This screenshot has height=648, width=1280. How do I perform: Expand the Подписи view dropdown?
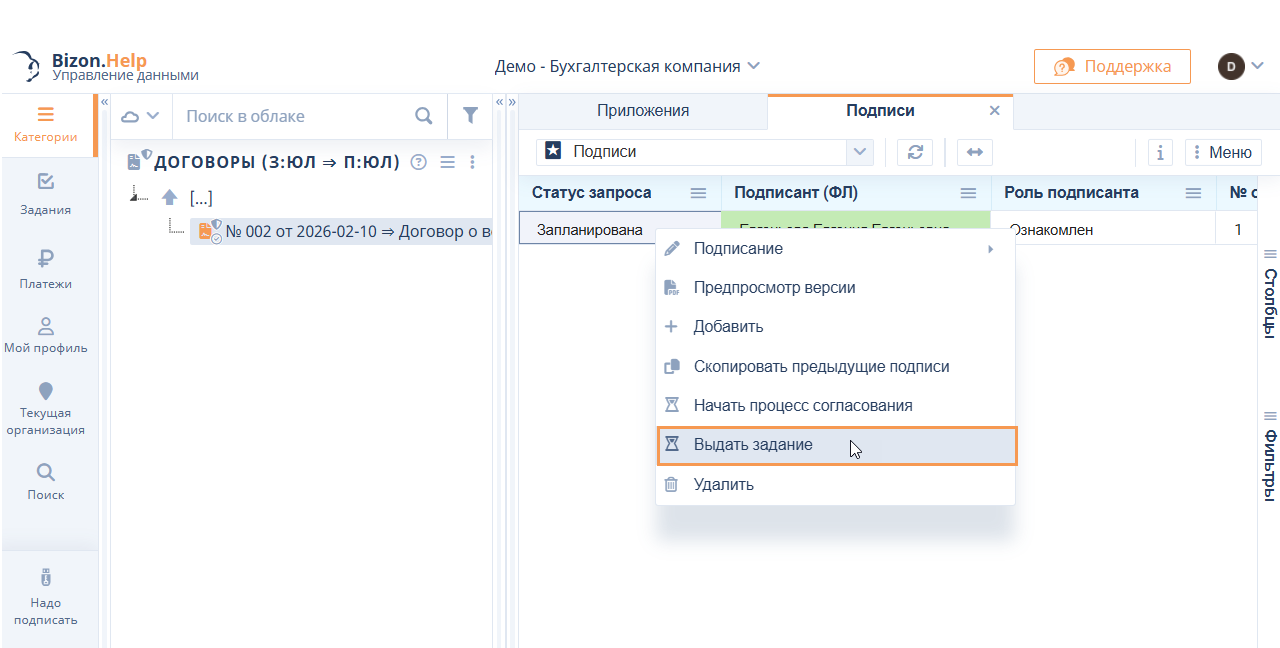point(858,152)
